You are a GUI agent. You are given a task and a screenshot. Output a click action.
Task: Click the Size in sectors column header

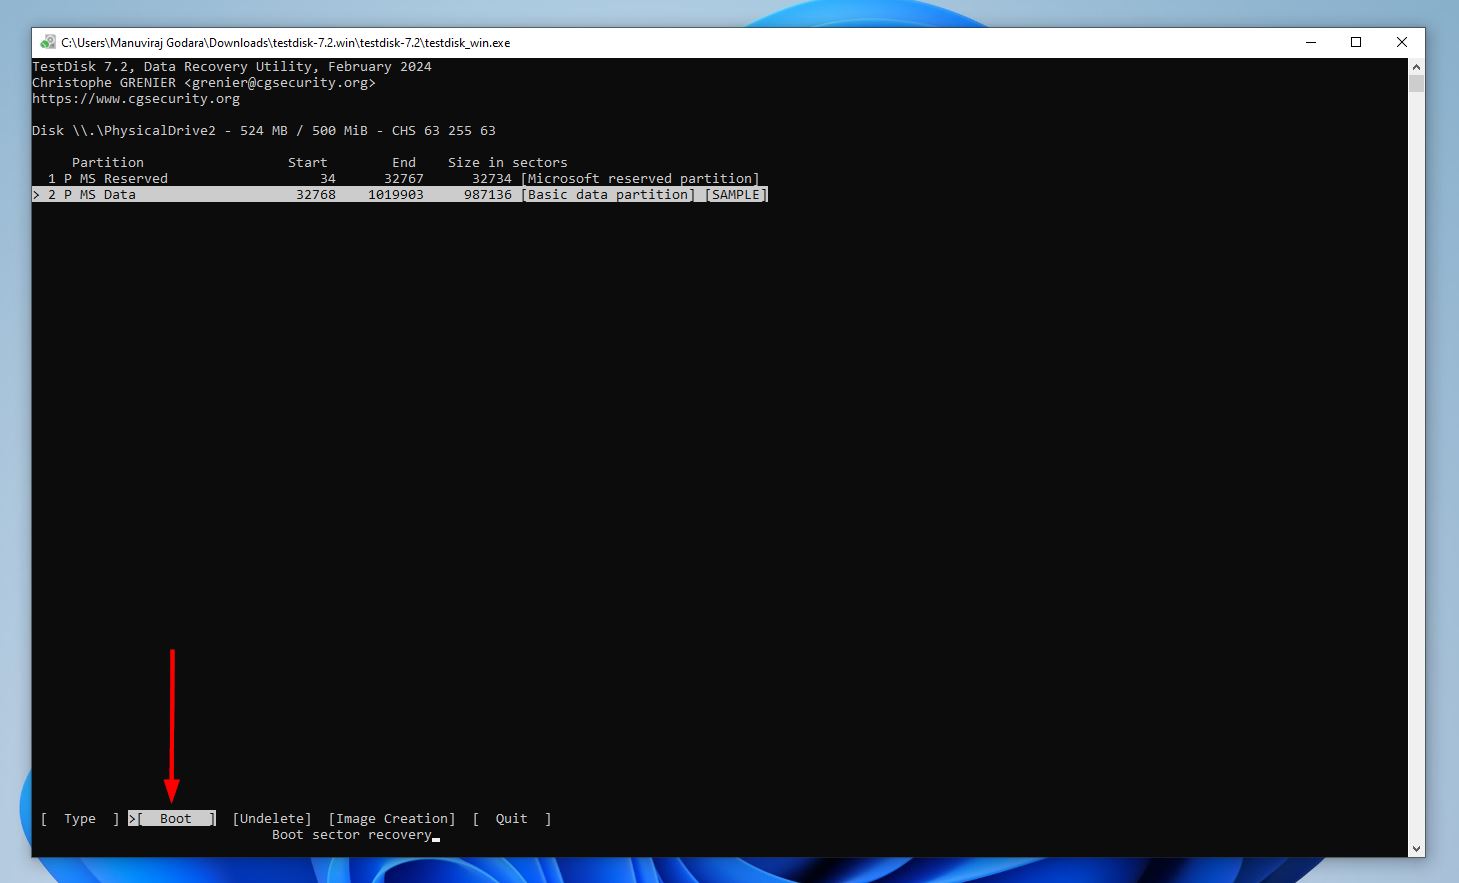507,162
